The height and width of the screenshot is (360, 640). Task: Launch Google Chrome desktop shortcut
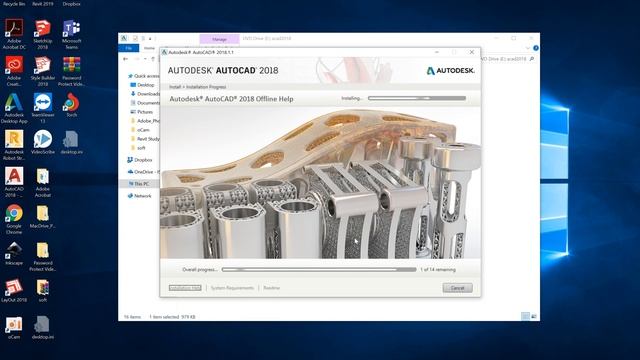tap(14, 219)
